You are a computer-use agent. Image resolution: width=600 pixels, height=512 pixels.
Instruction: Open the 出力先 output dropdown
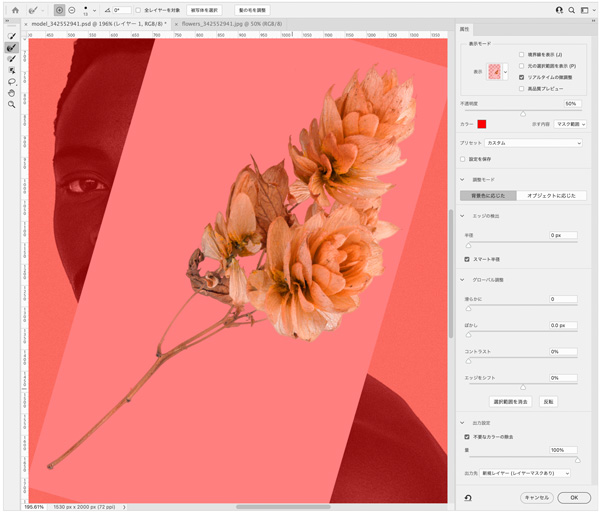coord(525,473)
